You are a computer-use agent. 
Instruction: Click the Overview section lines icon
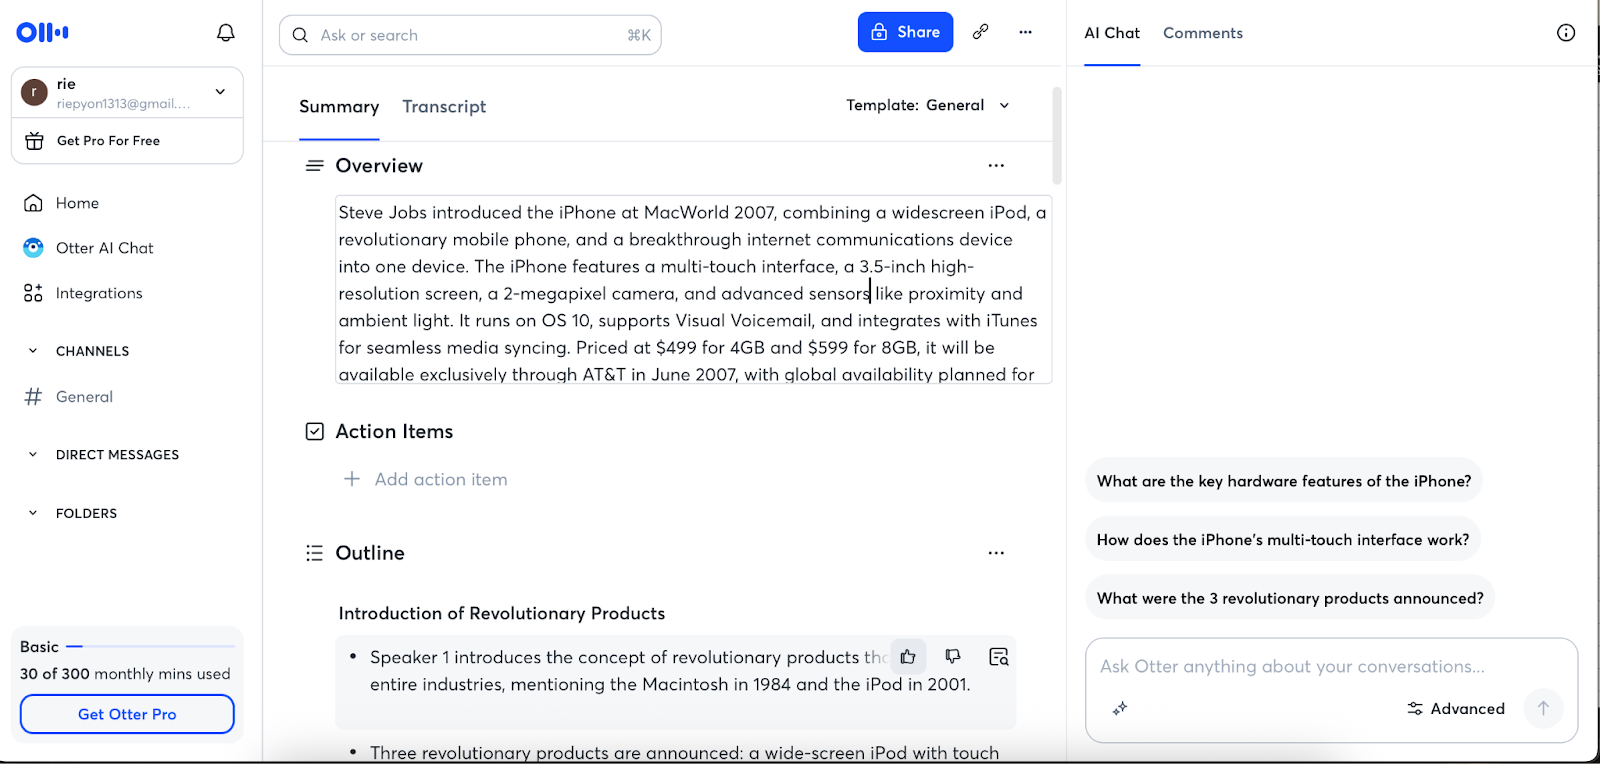314,166
